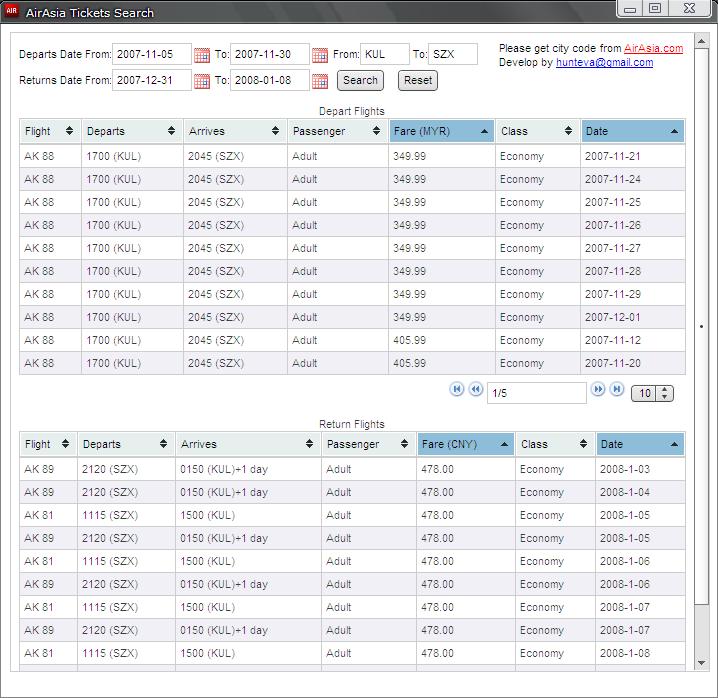The width and height of the screenshot is (718, 698).
Task: Select depart flight dated 2007-12-01
Action: coord(352,317)
